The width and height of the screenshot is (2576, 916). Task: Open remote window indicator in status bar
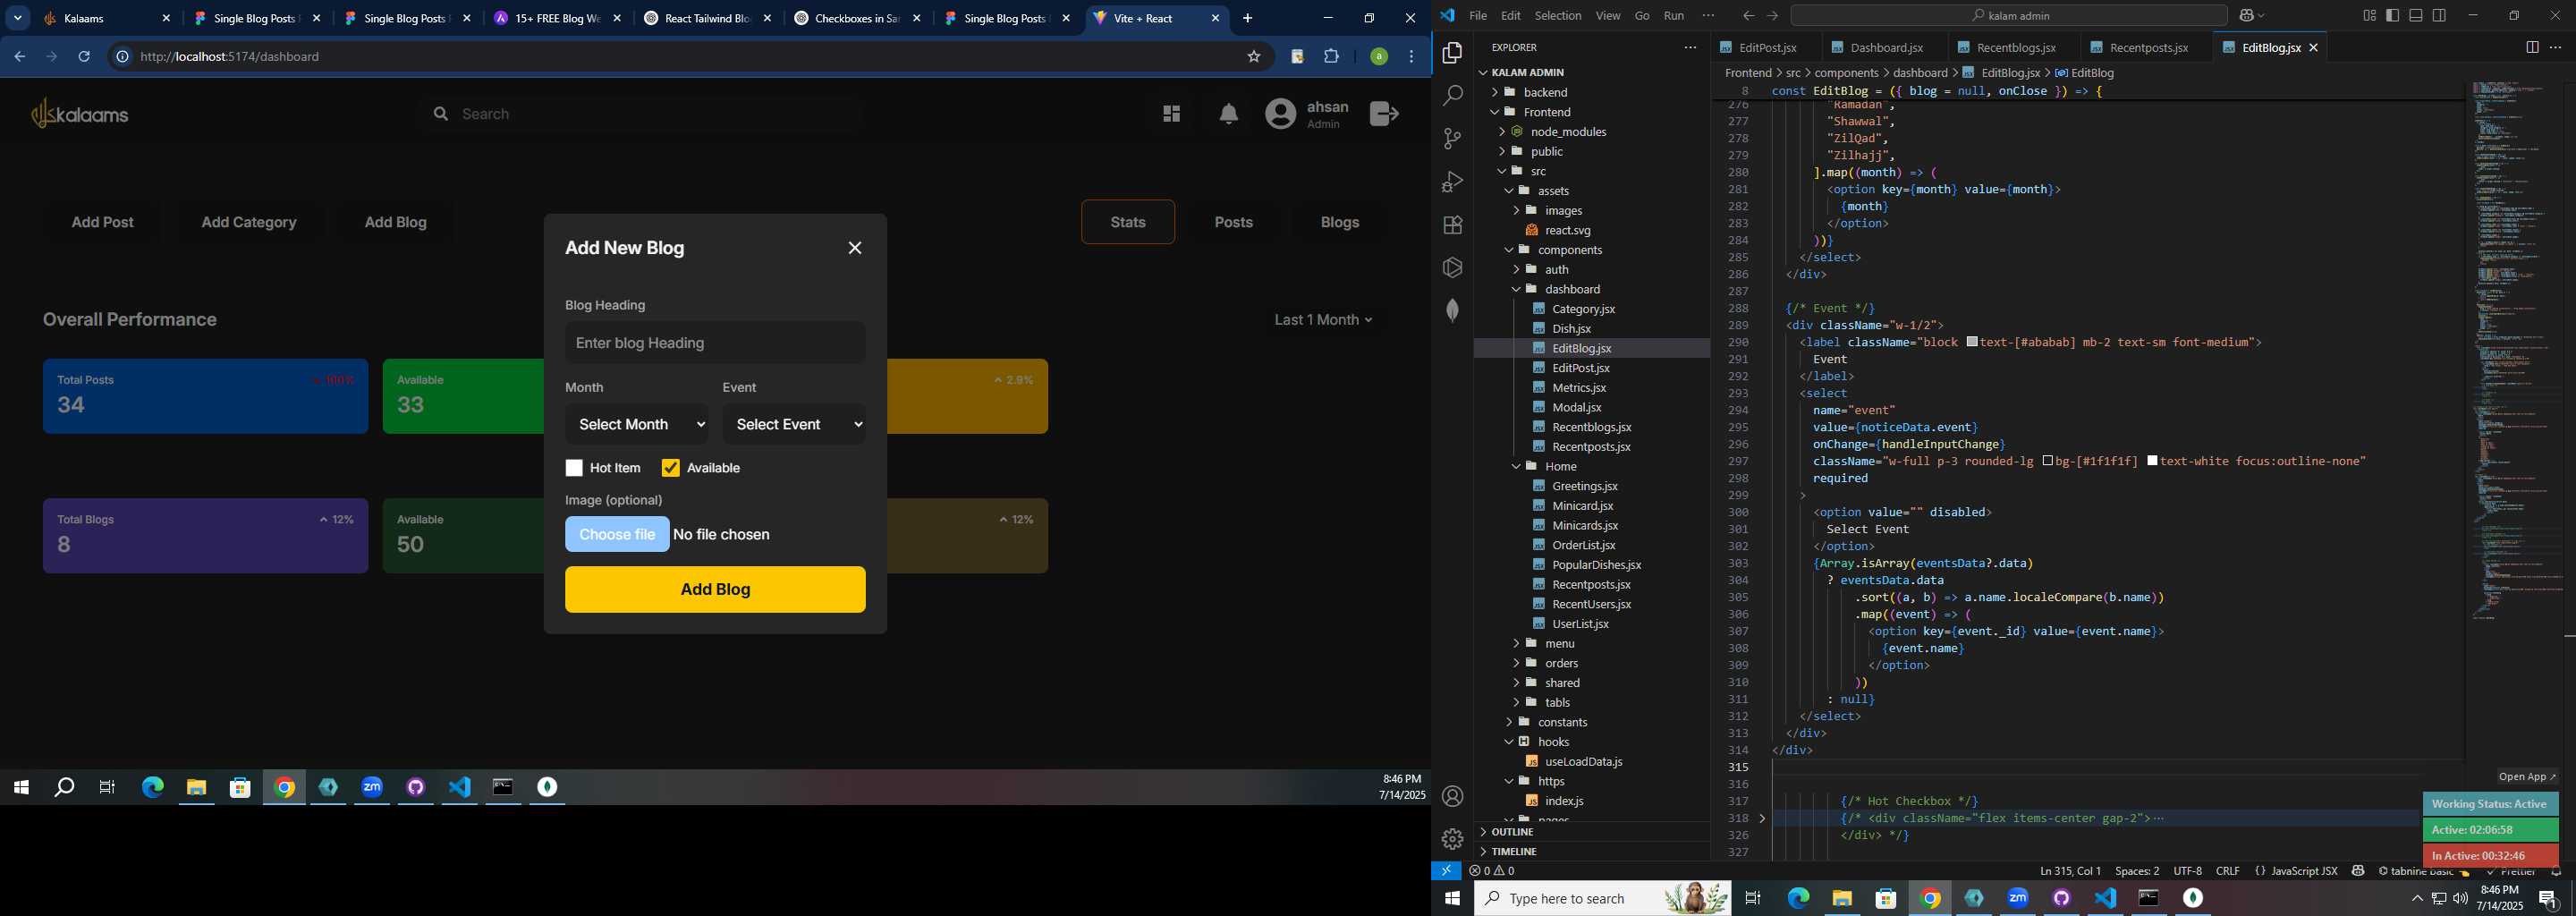pyautogui.click(x=1446, y=871)
